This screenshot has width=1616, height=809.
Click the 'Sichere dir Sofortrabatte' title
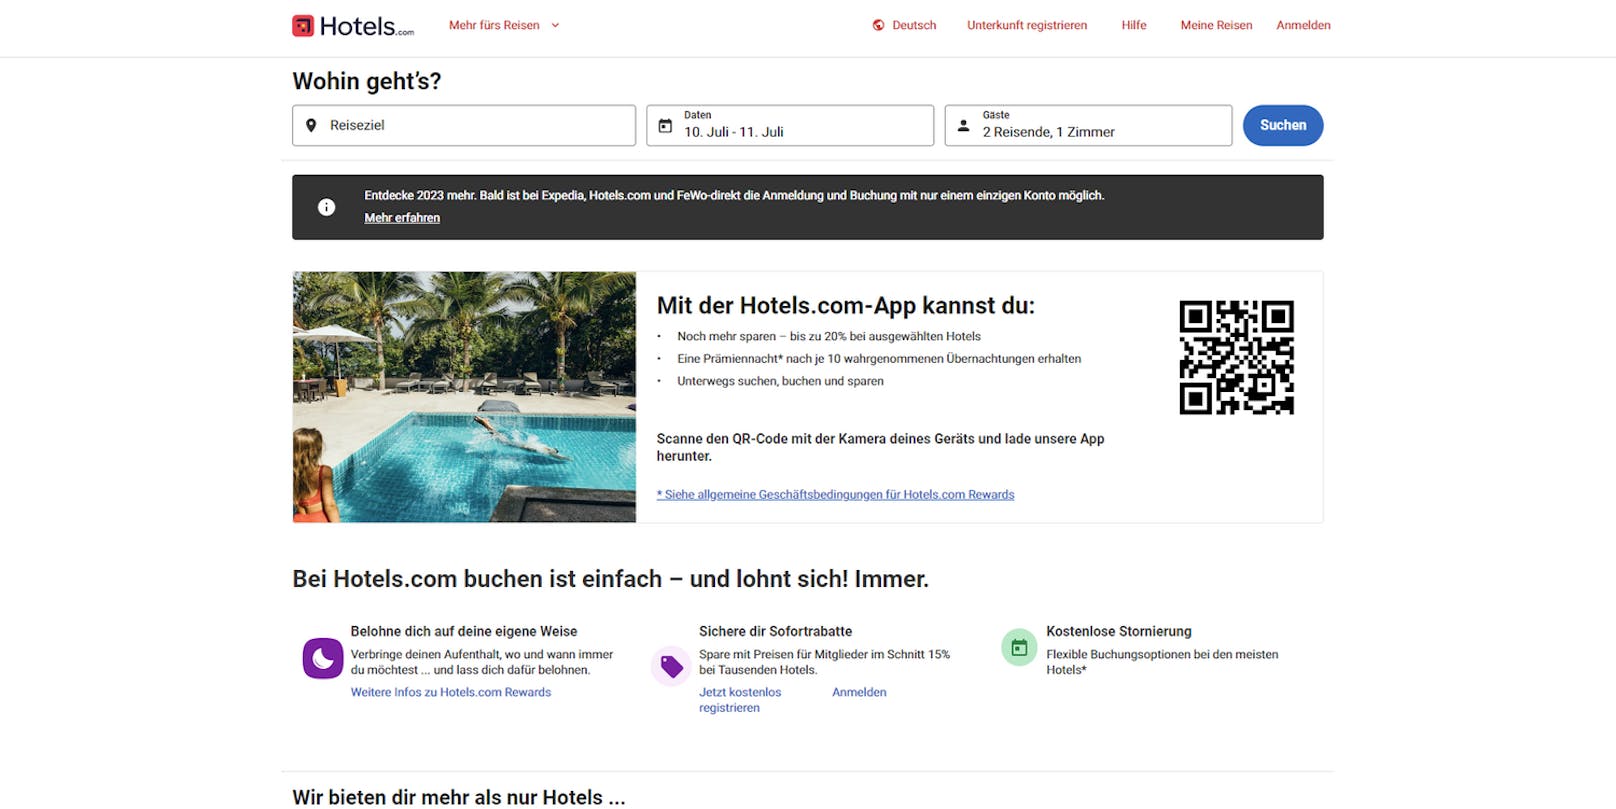coord(776,631)
